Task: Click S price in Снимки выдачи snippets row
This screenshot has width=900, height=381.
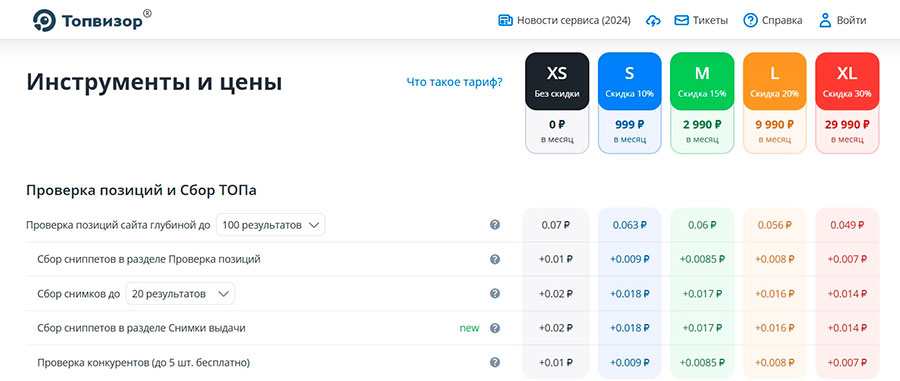Action: (630, 328)
